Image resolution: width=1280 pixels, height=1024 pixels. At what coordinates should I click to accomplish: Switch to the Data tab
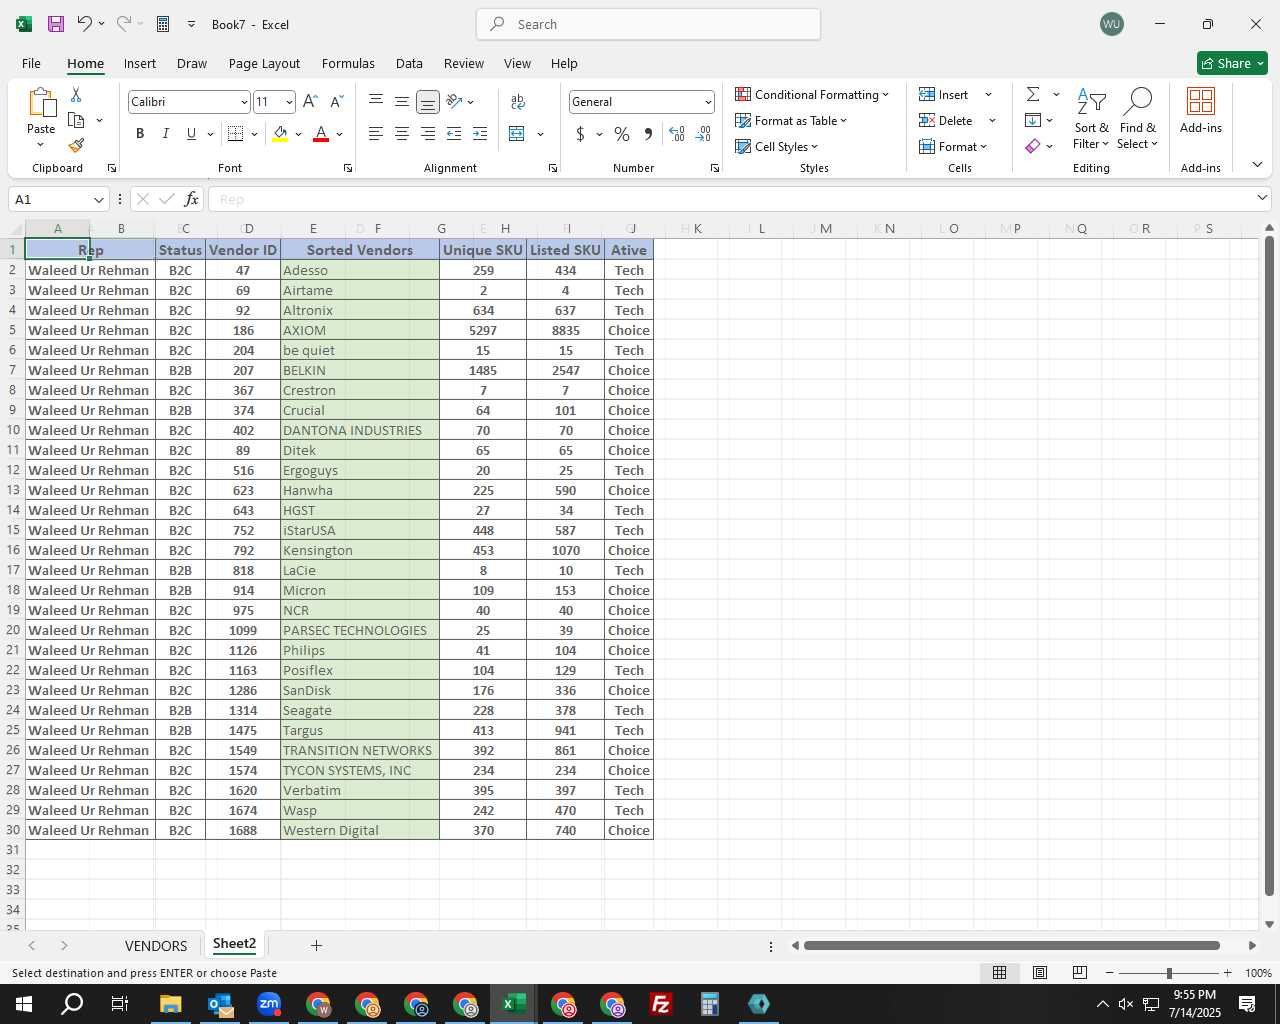coord(409,63)
